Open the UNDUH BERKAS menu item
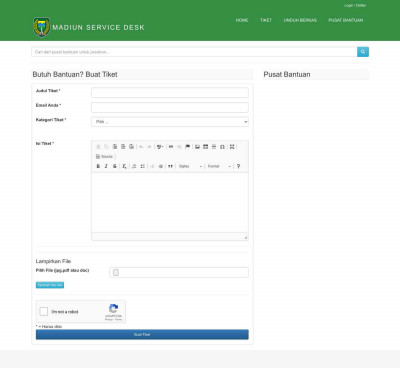 (x=300, y=20)
